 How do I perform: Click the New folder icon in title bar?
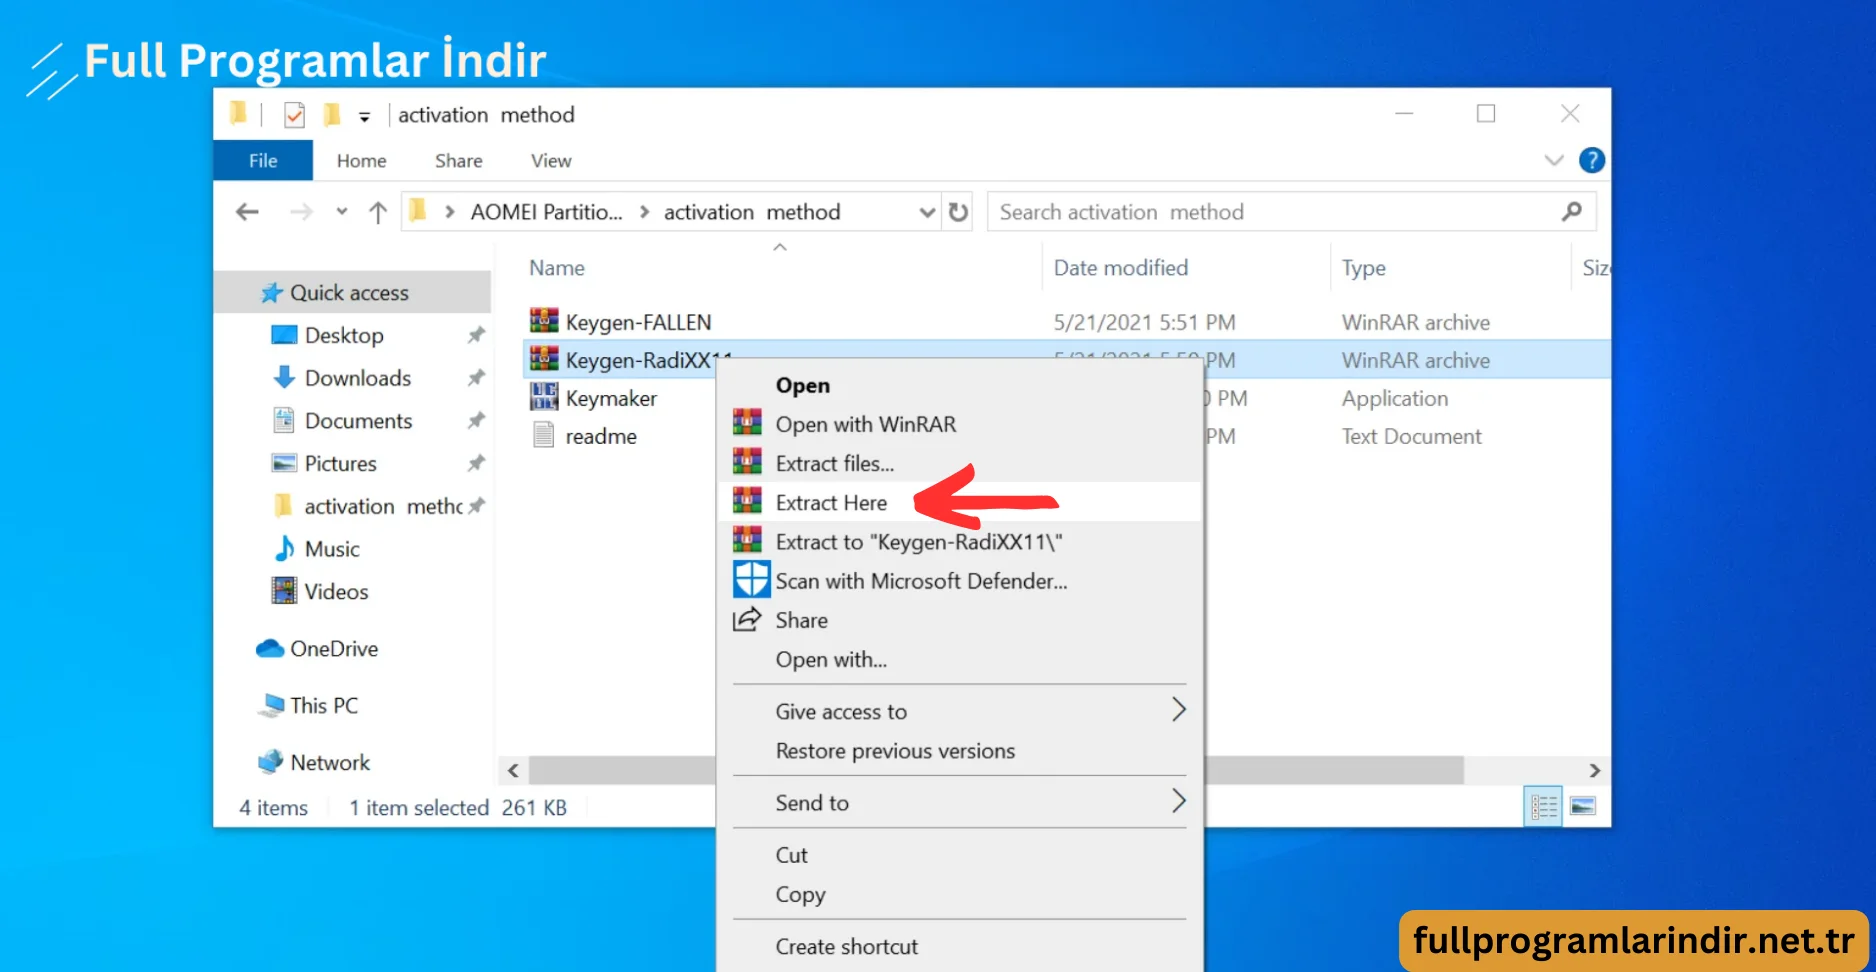(332, 115)
